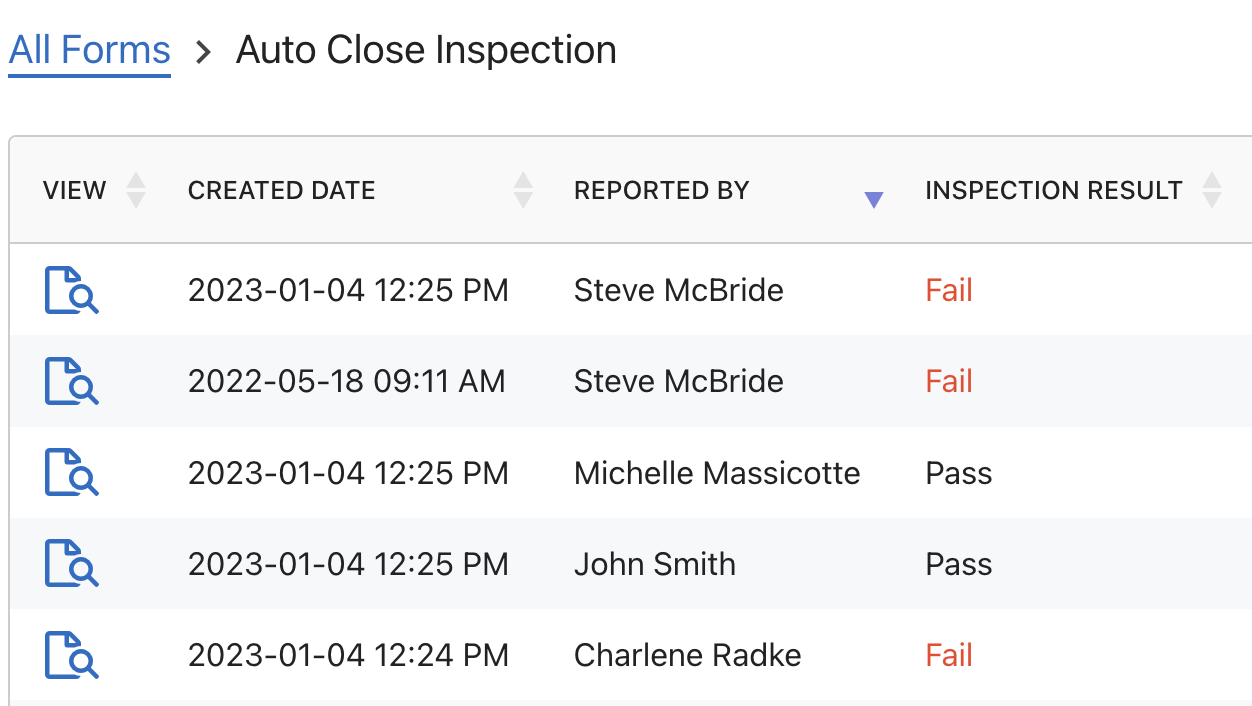Click the Auto Close Inspection breadcrumb title
This screenshot has width=1252, height=706.
(426, 50)
